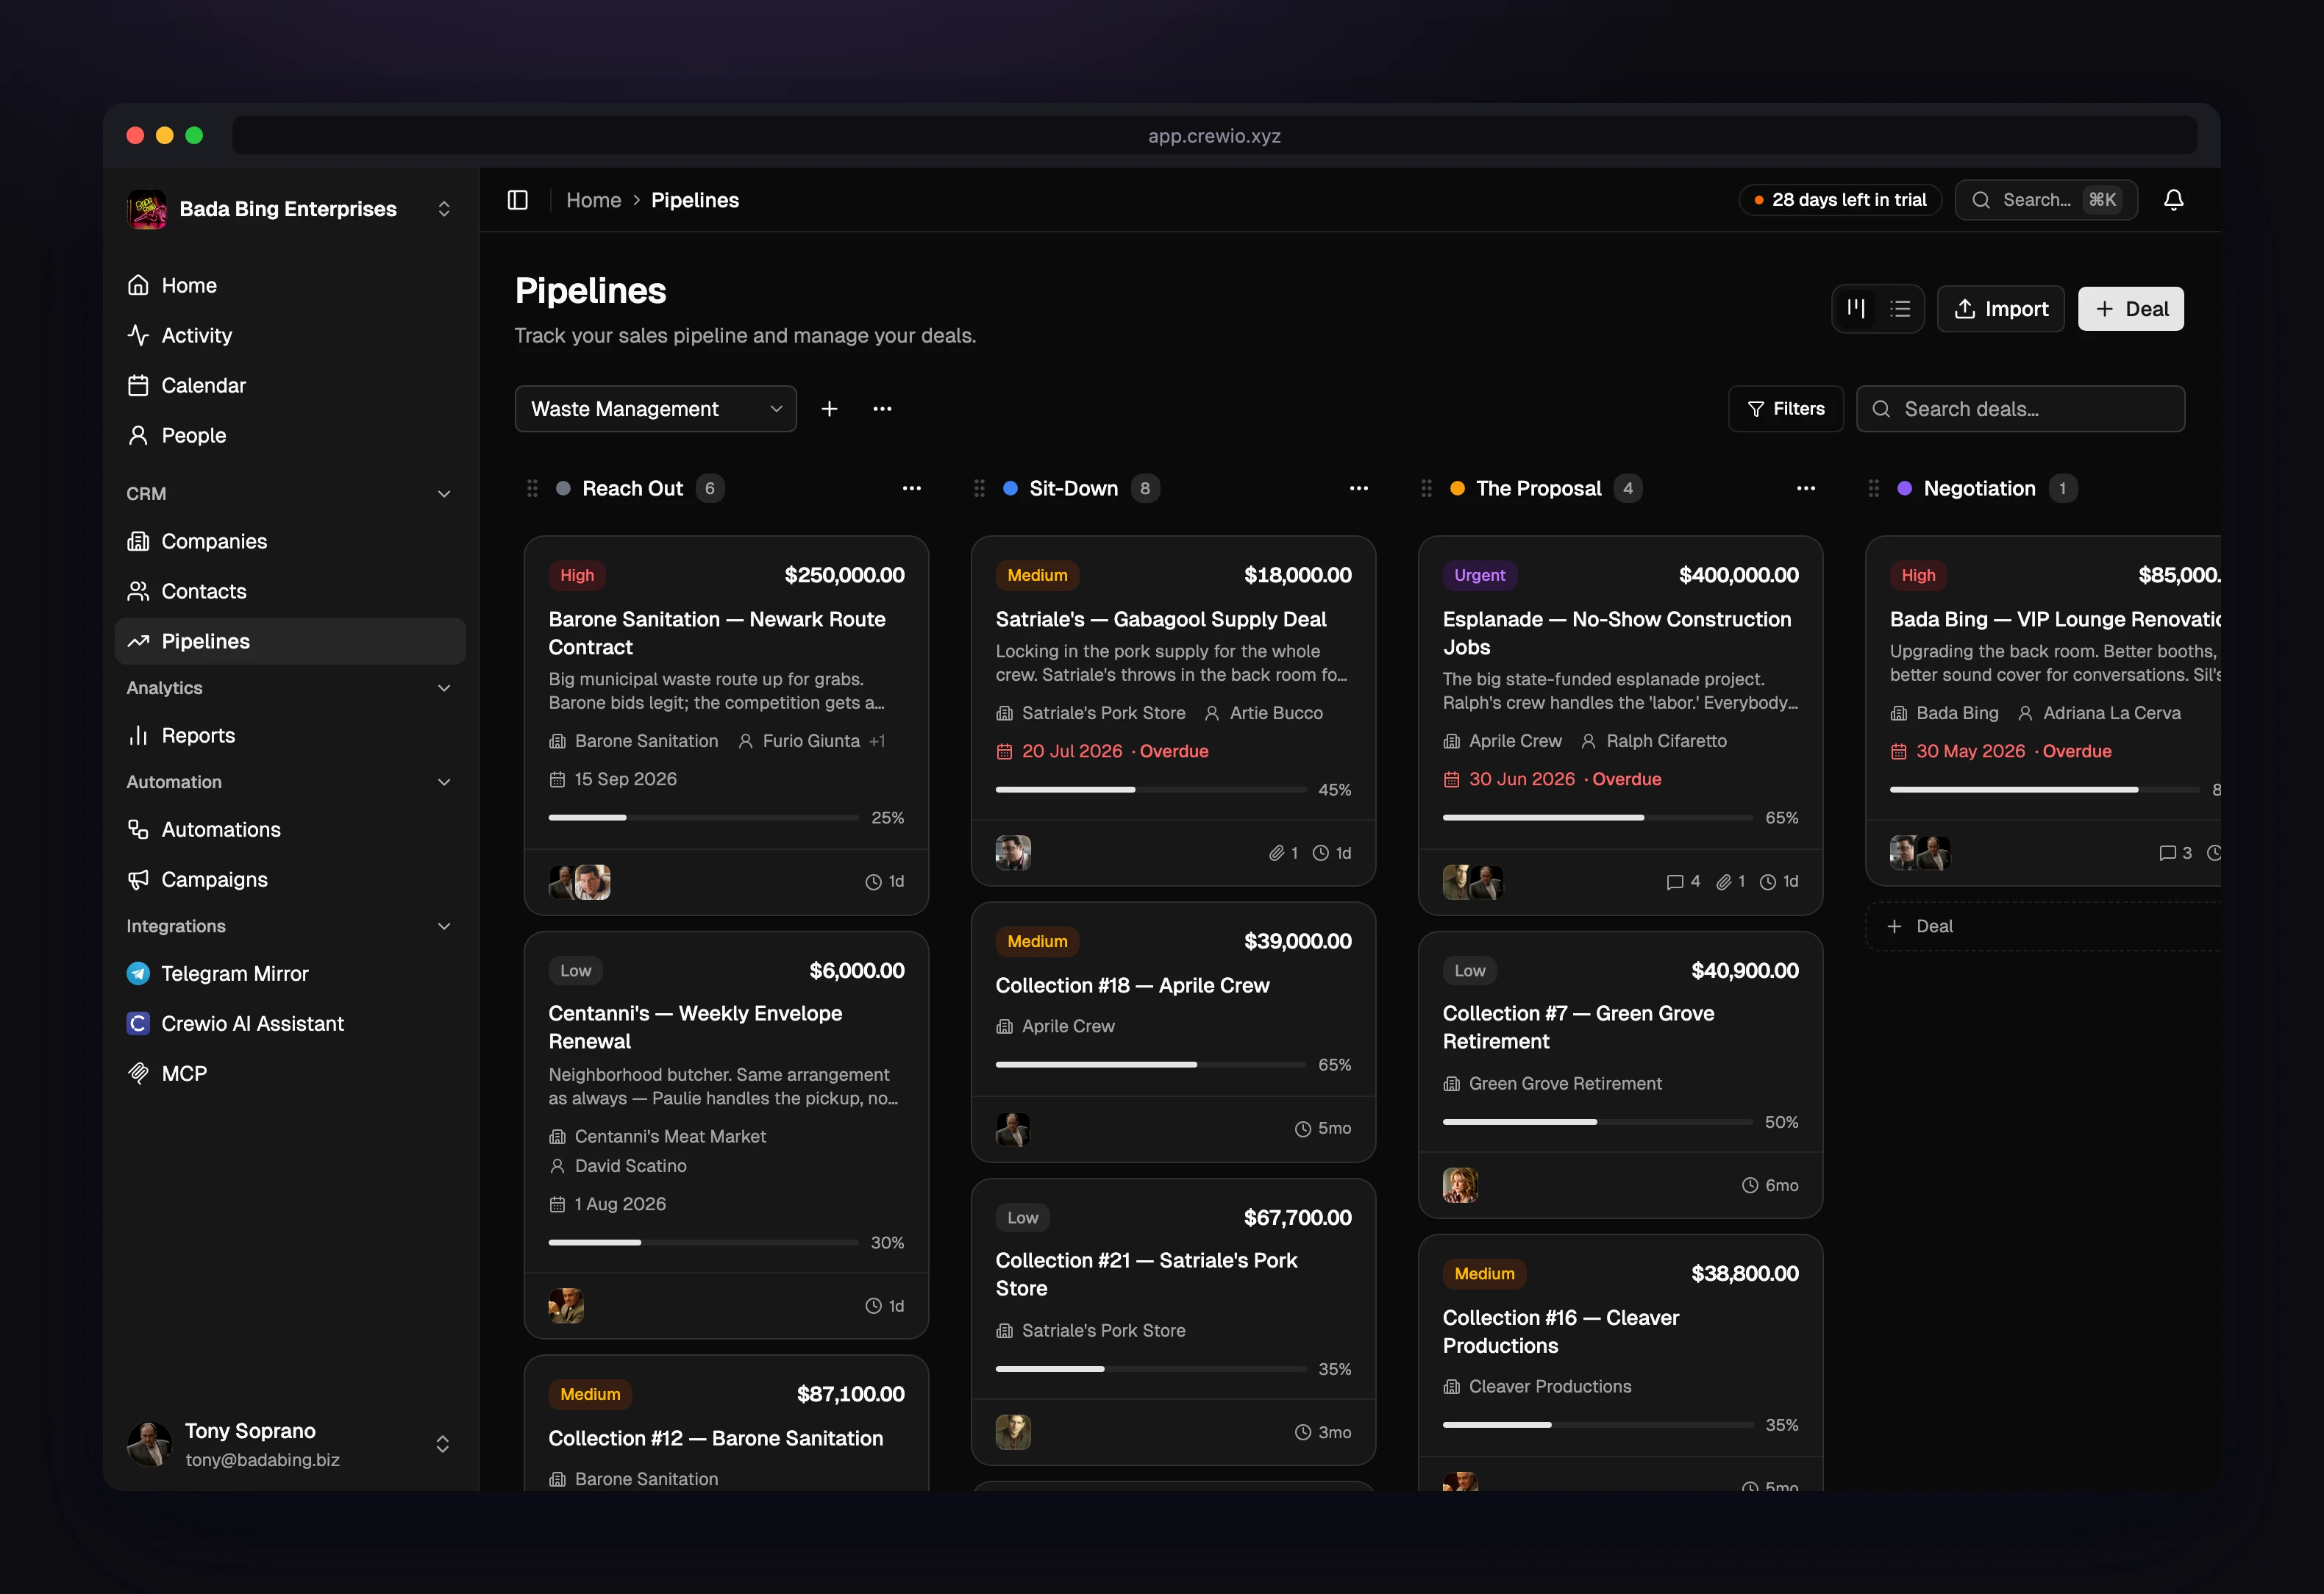Click the Crewio AI Assistant icon
The image size is (2324, 1594).
point(138,1023)
